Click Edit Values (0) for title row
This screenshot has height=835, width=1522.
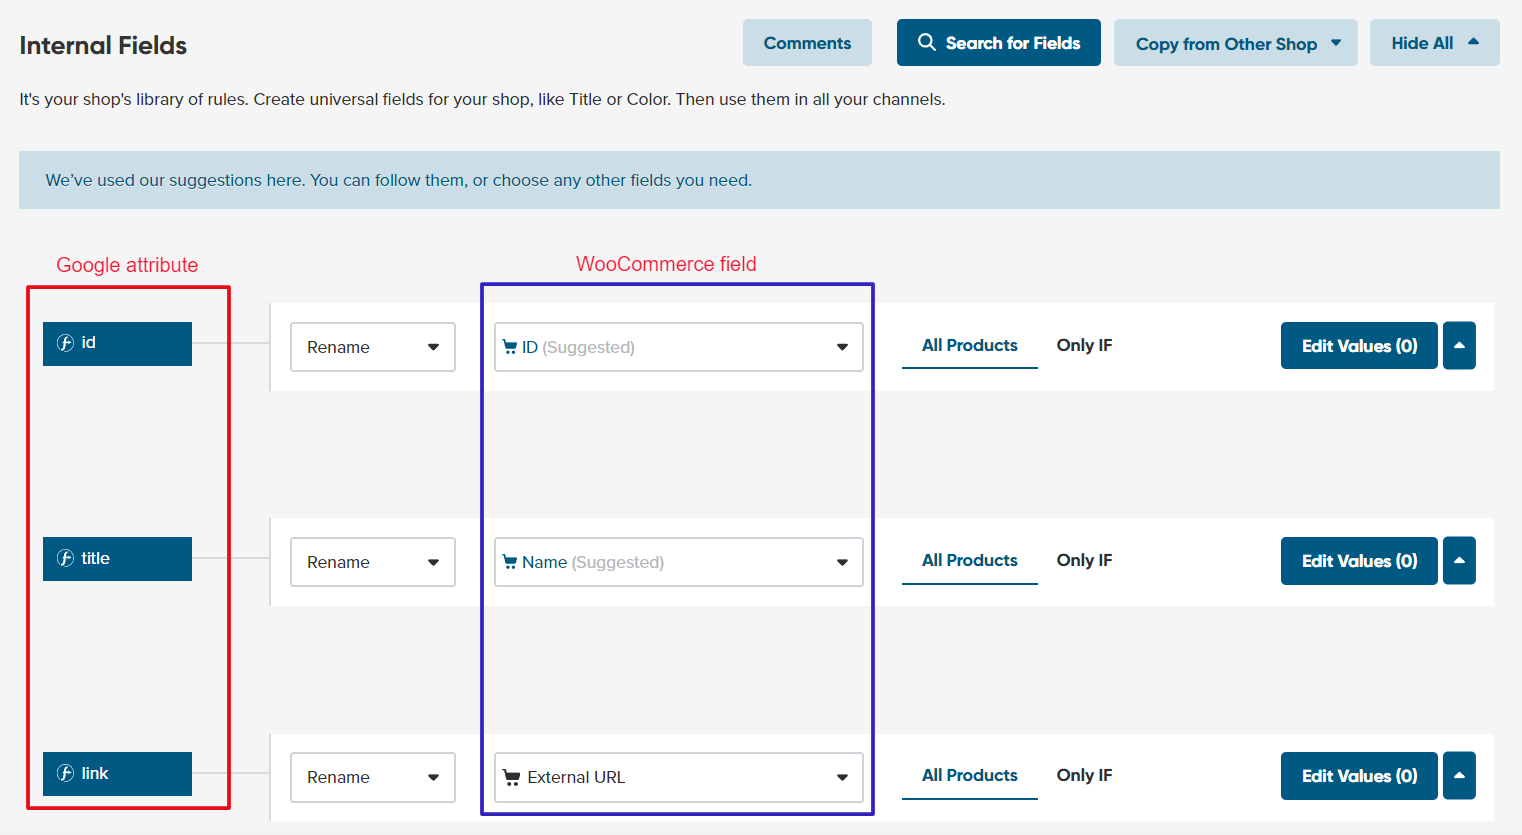pyautogui.click(x=1359, y=561)
